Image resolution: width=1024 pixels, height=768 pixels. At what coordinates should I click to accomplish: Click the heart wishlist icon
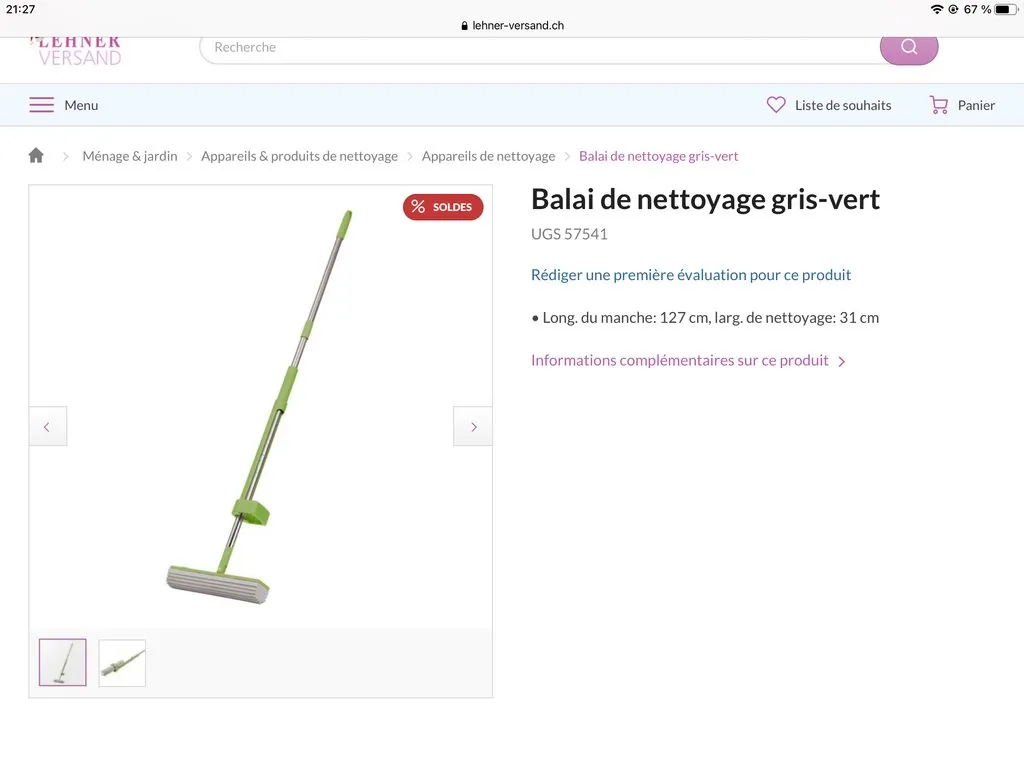click(x=776, y=105)
